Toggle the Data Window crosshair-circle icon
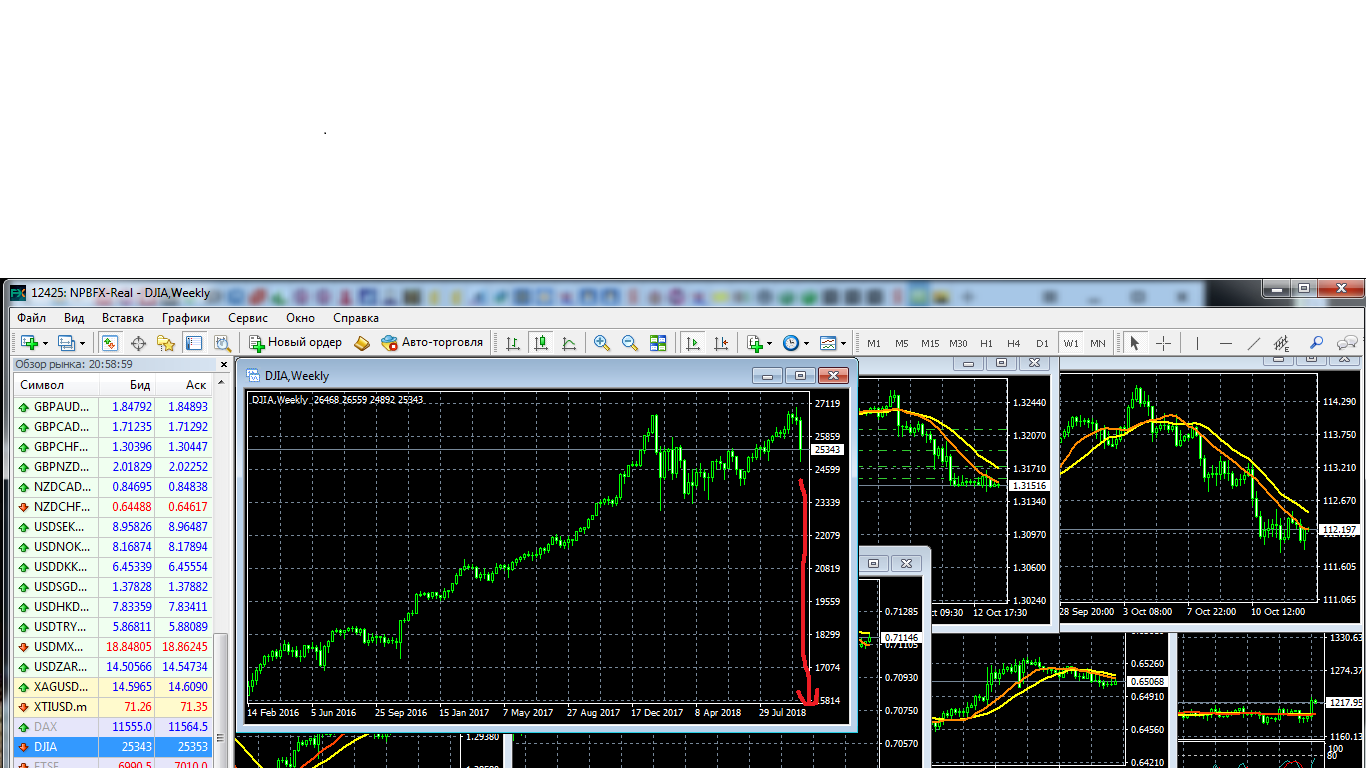This screenshot has height=768, width=1366. [138, 343]
